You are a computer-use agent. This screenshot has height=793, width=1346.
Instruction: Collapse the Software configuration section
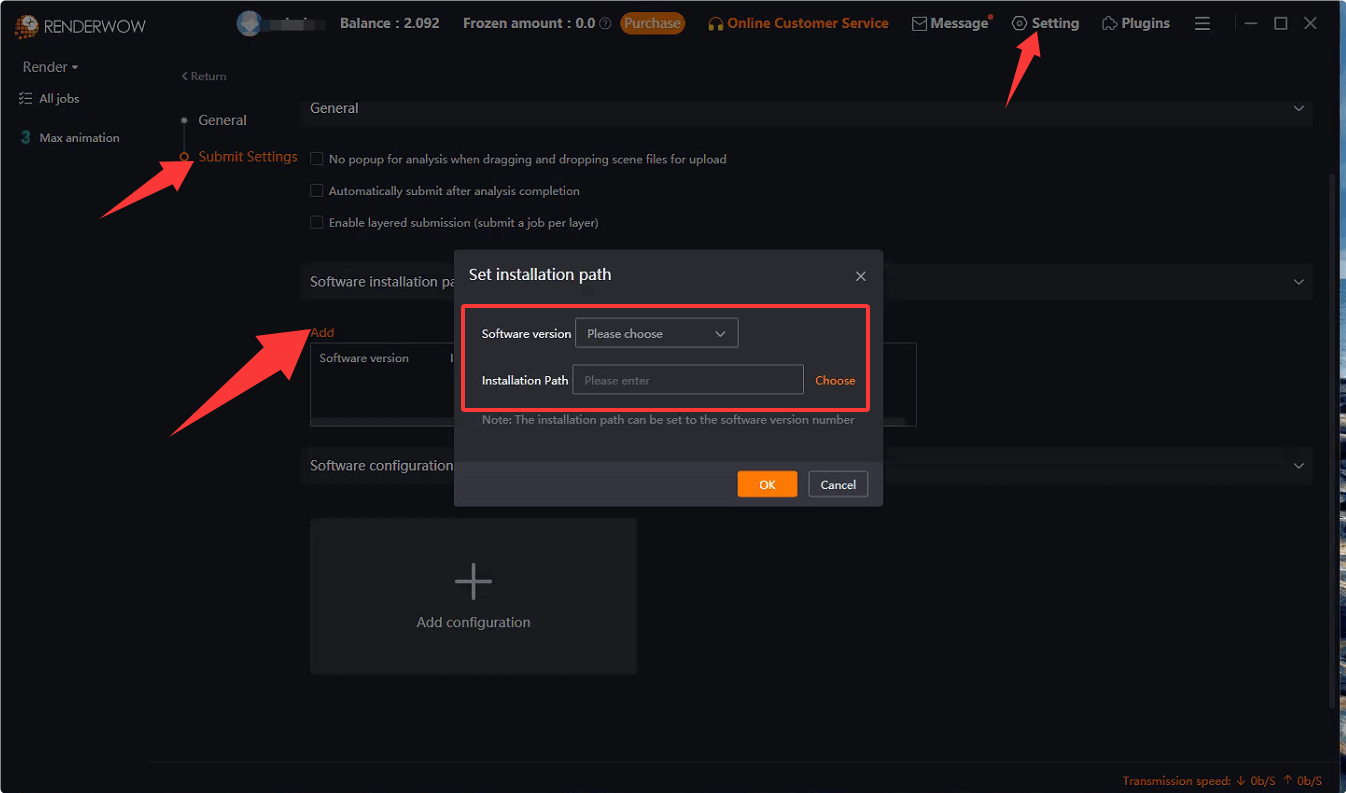(1298, 464)
